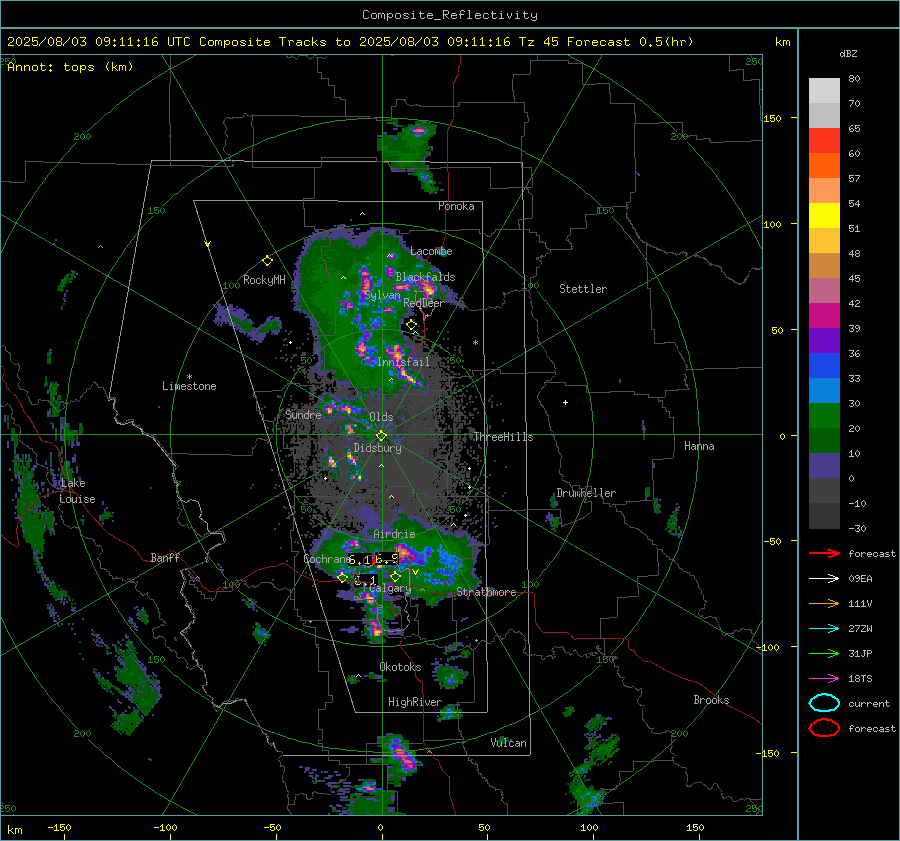Click the yellow diamond marker near RockyMH
This screenshot has width=900, height=841.
(x=267, y=261)
